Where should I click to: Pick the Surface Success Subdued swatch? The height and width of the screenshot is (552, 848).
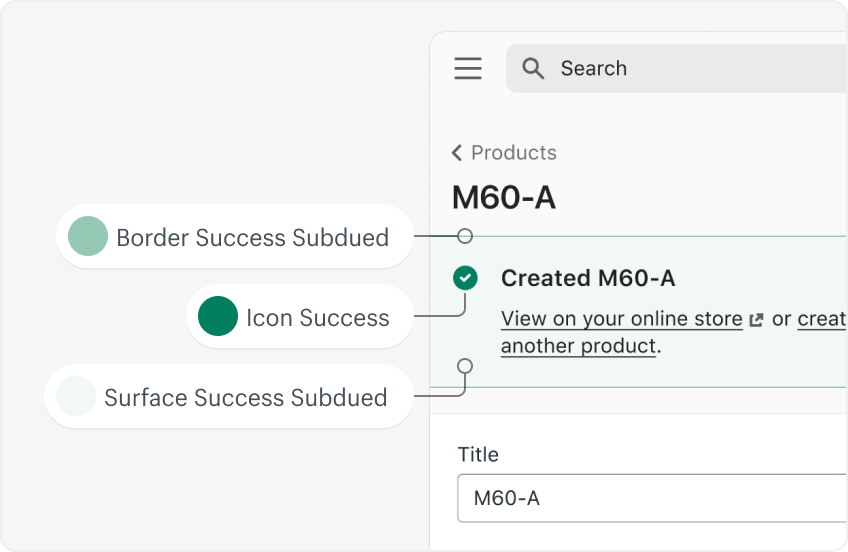point(76,397)
